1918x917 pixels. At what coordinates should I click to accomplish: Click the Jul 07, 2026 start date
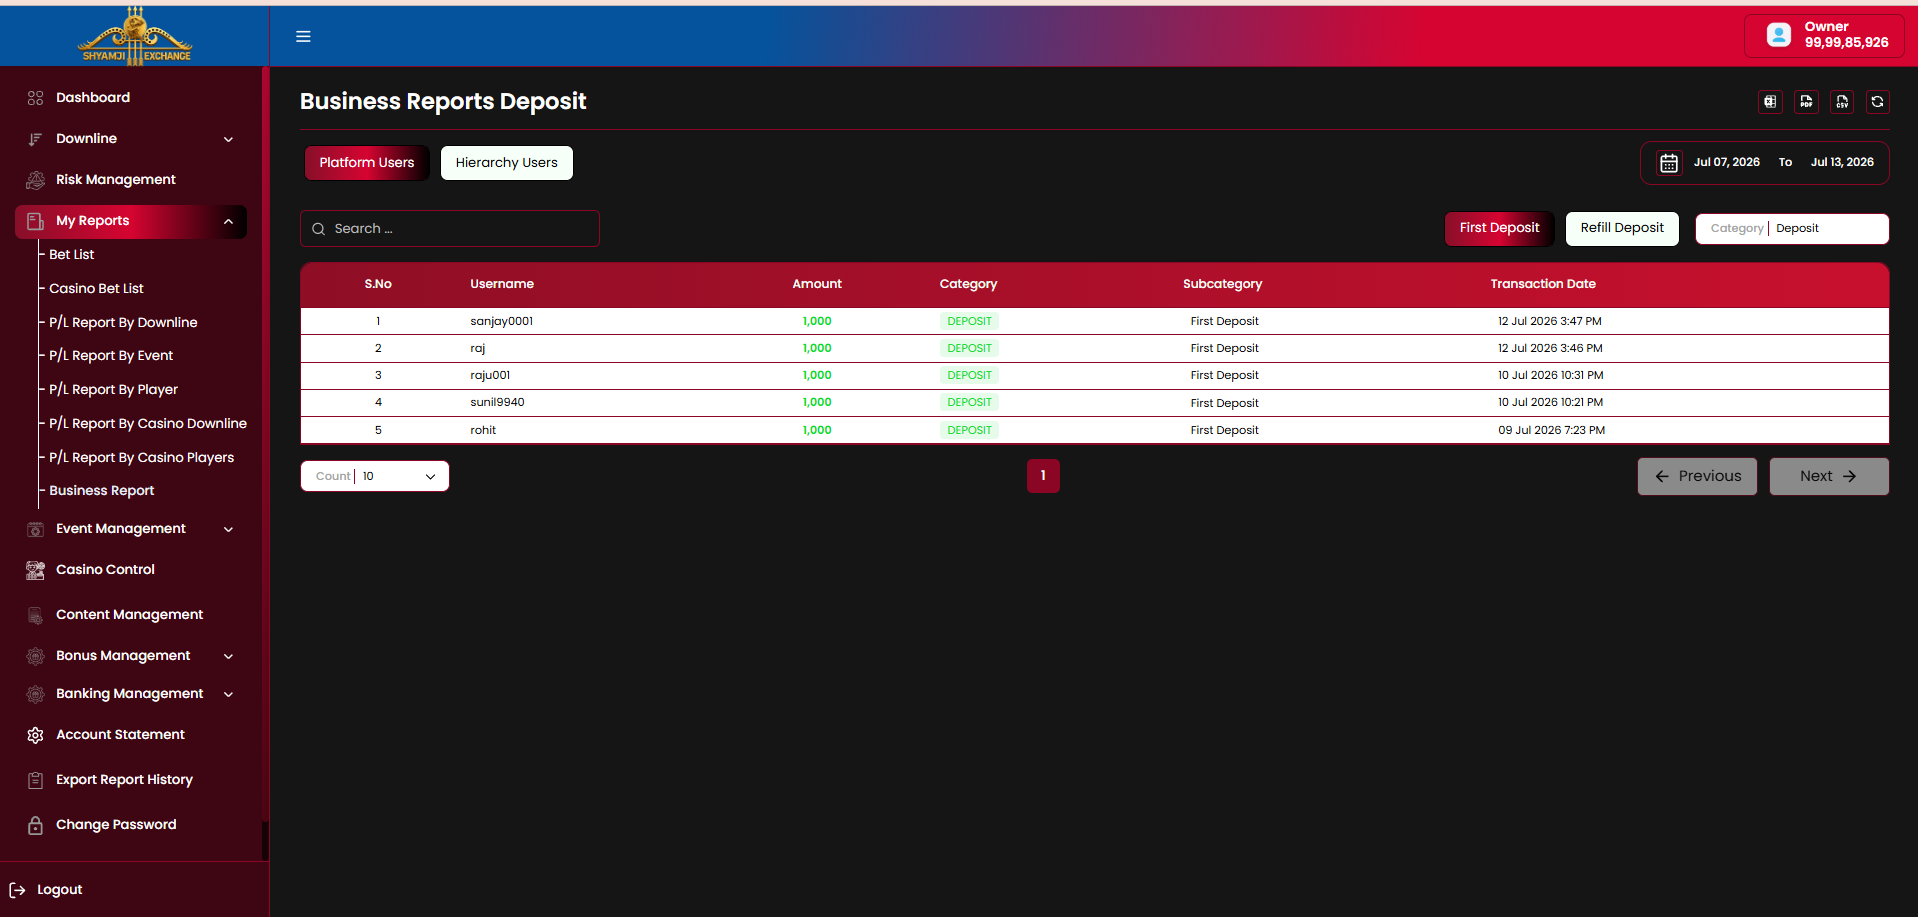tap(1727, 162)
